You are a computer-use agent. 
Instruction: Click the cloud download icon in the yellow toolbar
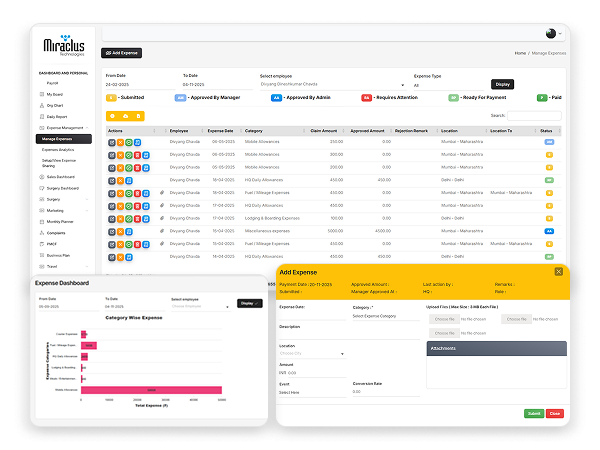pyautogui.click(x=126, y=116)
